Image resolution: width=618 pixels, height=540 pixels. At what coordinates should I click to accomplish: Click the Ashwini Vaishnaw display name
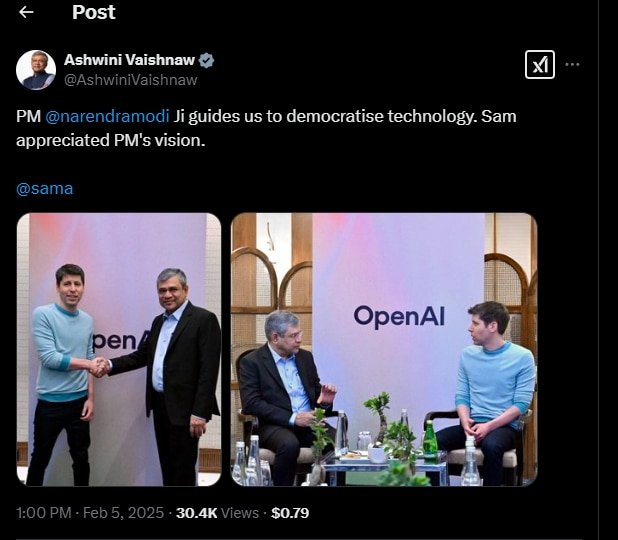pyautogui.click(x=129, y=60)
